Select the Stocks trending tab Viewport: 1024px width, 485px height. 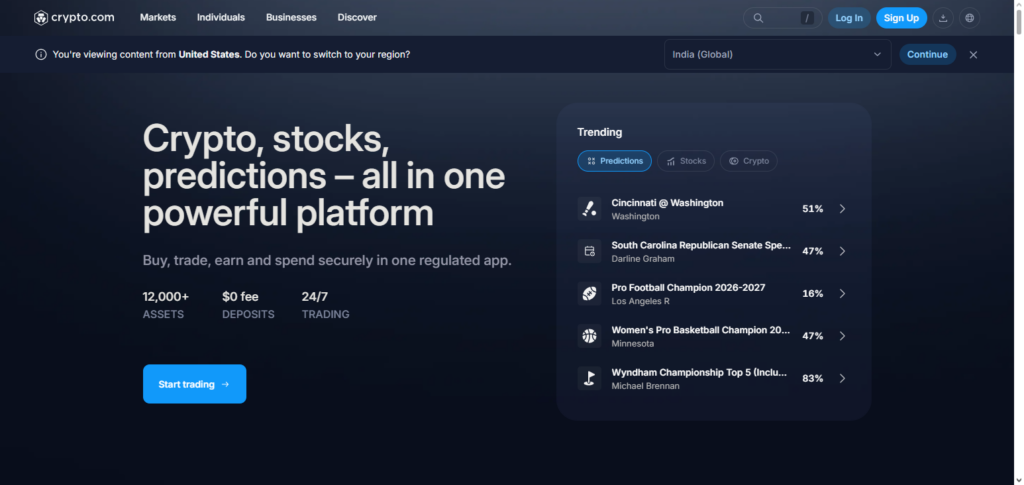[x=686, y=161]
